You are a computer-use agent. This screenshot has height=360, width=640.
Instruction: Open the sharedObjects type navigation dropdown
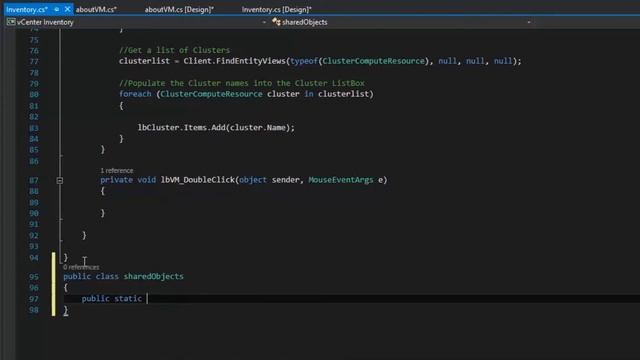529,22
